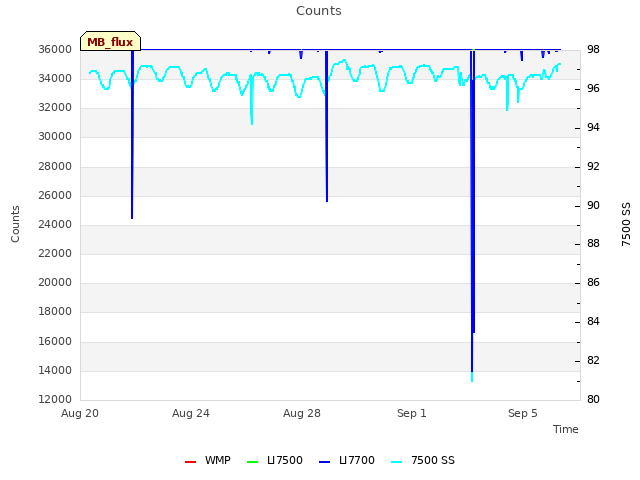Click the 24000 left axis value
640x480 pixels.
coord(55,224)
